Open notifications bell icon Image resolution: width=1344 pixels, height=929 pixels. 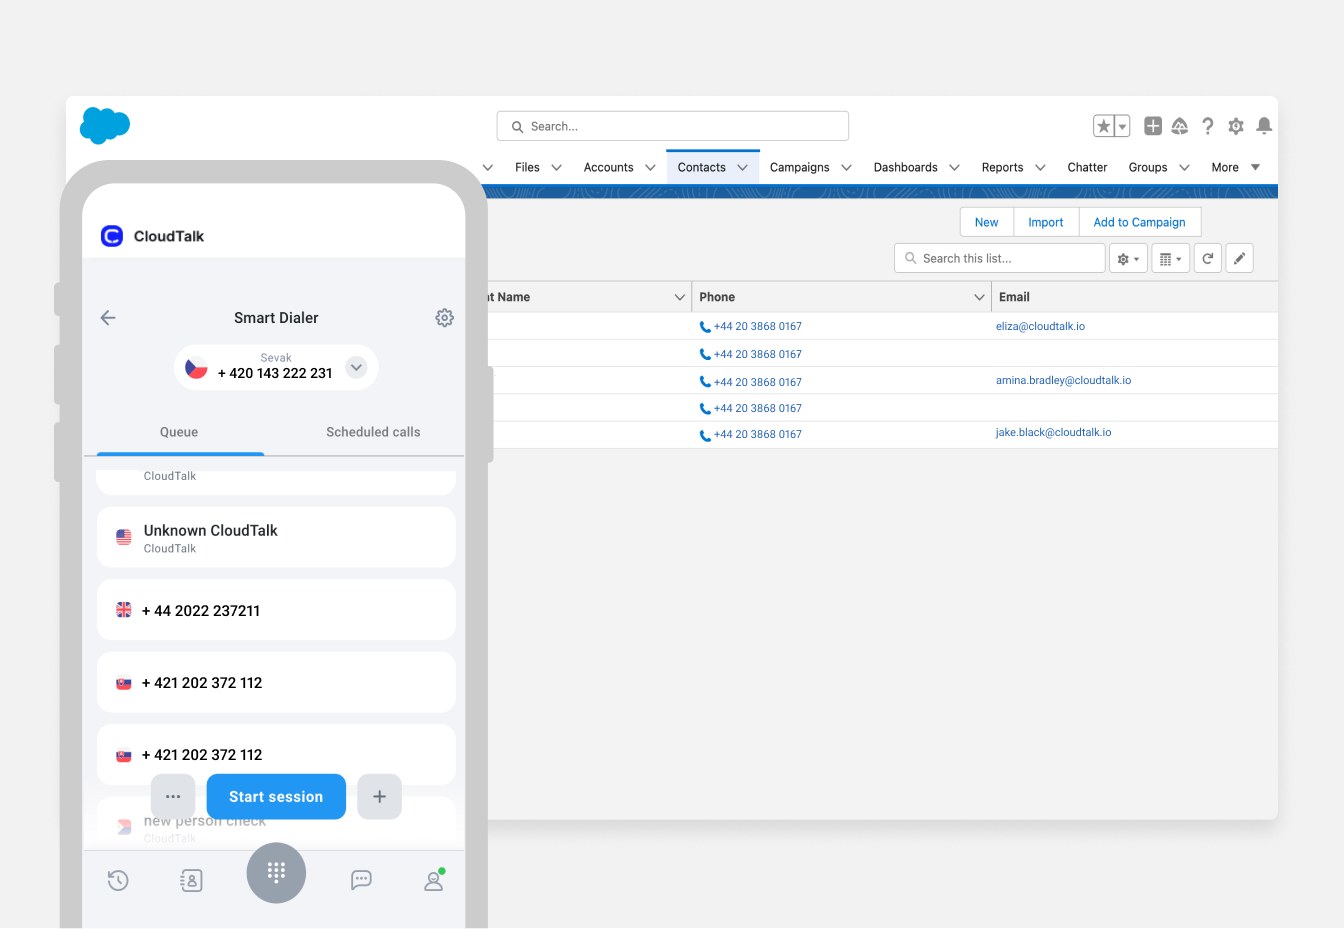[x=1264, y=126]
